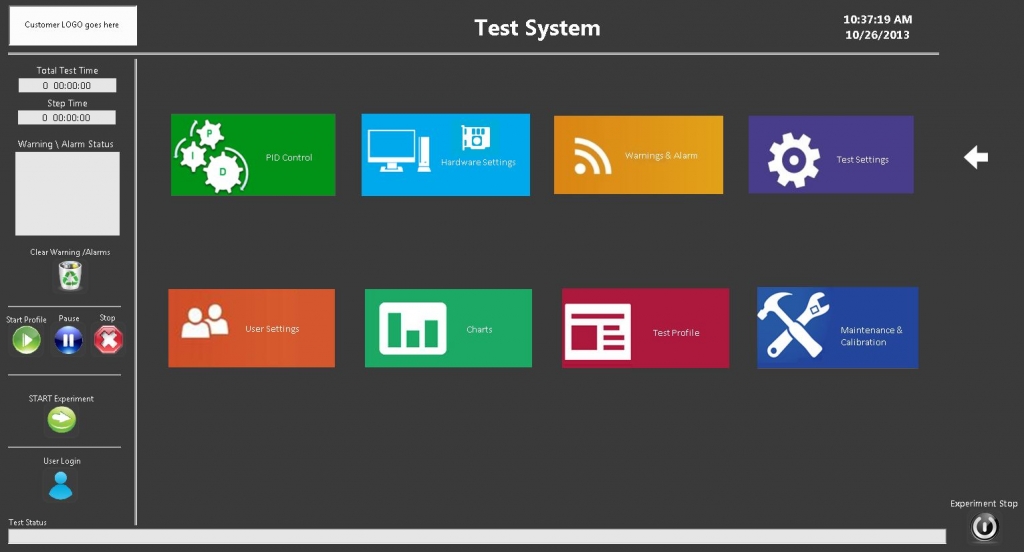Click the Total Test Time field

click(x=67, y=86)
